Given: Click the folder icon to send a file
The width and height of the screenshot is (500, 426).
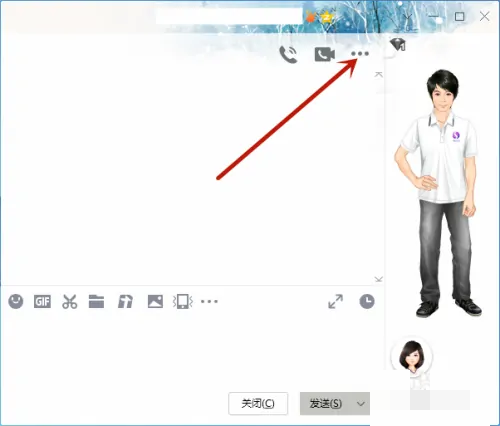Looking at the screenshot, I should (96, 302).
